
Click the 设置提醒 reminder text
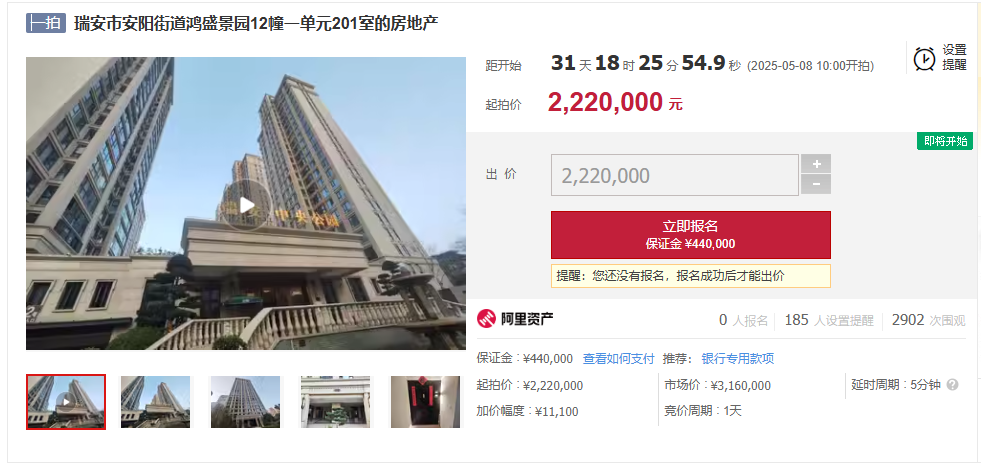[955, 58]
